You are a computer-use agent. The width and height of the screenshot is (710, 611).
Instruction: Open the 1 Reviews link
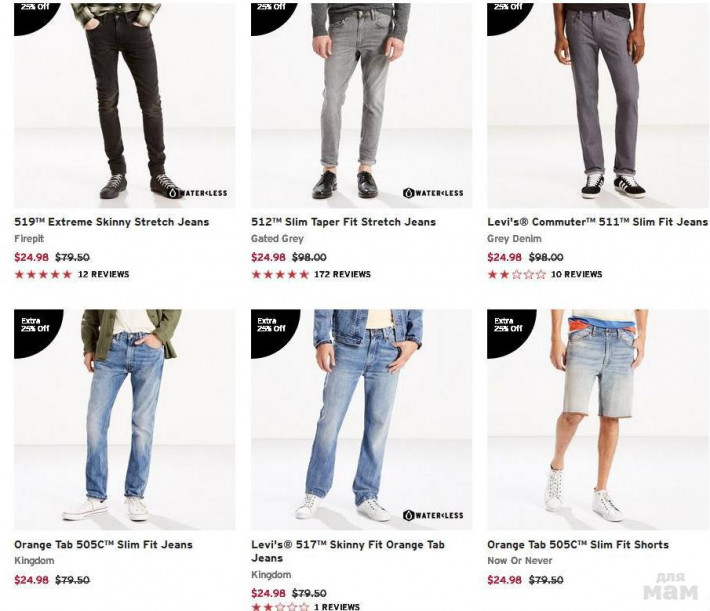(x=337, y=606)
